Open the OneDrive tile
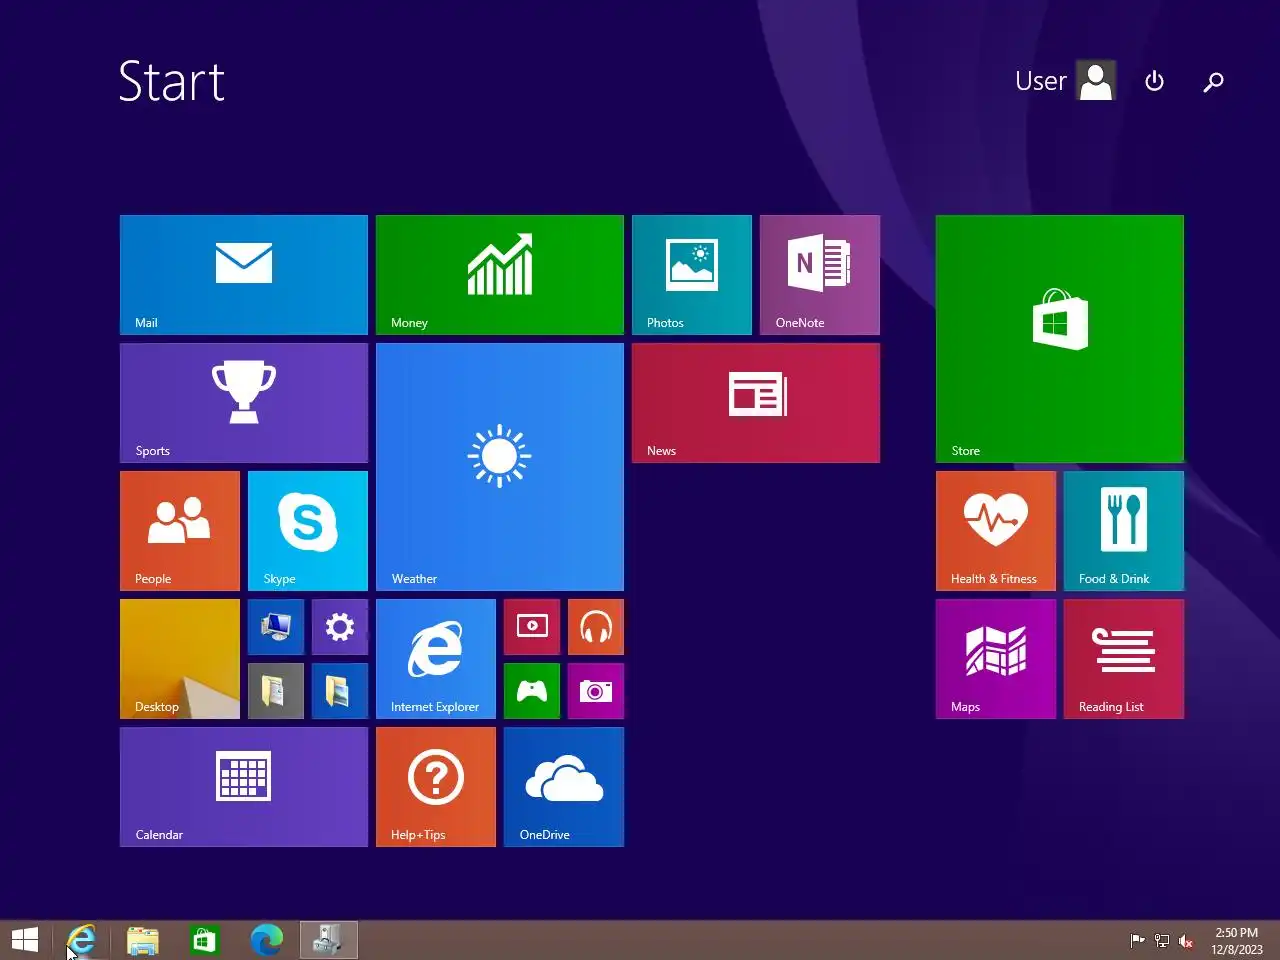 [x=564, y=787]
